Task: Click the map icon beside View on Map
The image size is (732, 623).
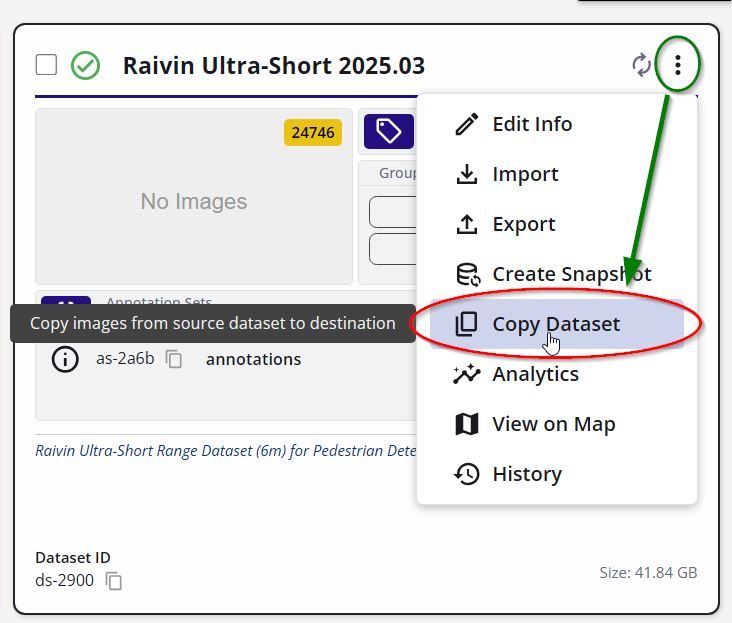Action: 466,424
